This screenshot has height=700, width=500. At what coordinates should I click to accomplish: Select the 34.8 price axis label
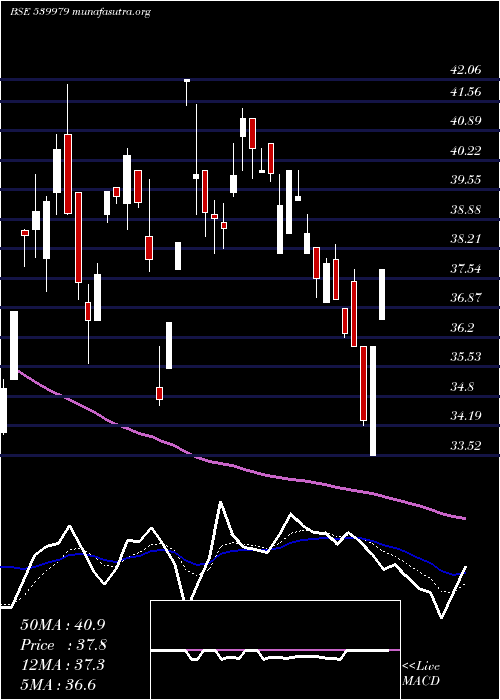coord(462,387)
